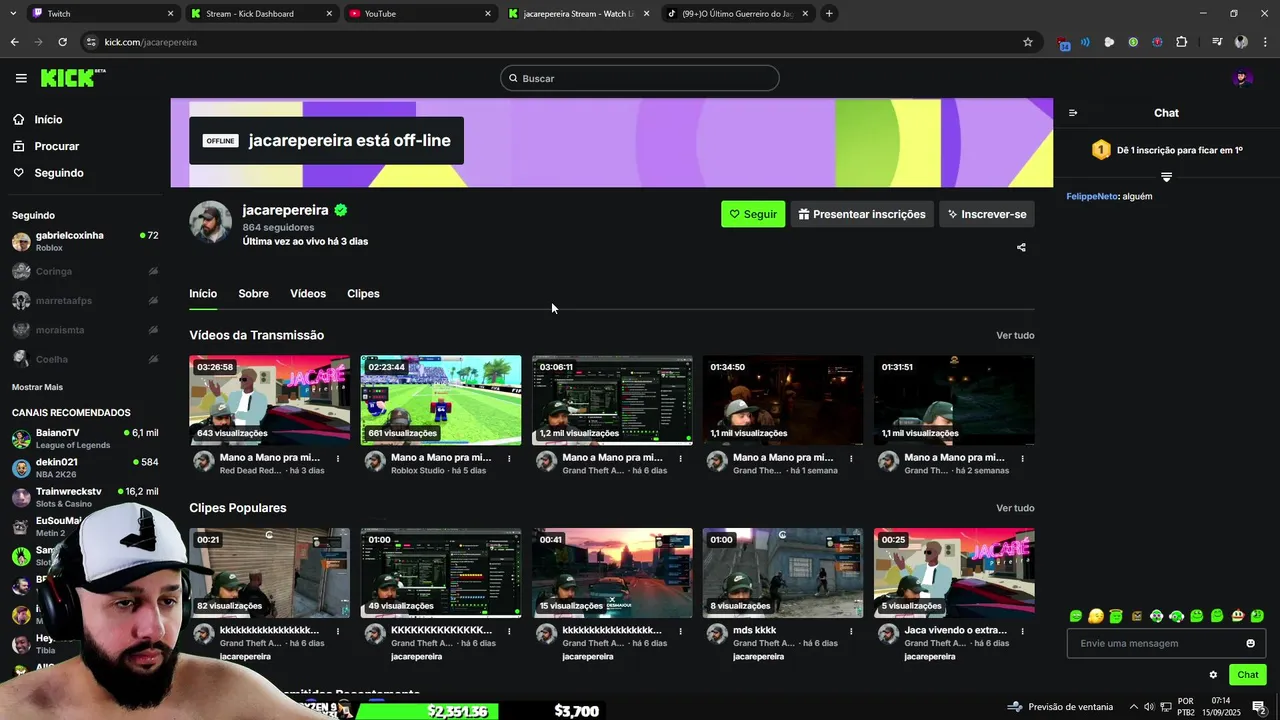Open options for the 03:06:11 video
The image size is (1280, 720).
click(680, 459)
